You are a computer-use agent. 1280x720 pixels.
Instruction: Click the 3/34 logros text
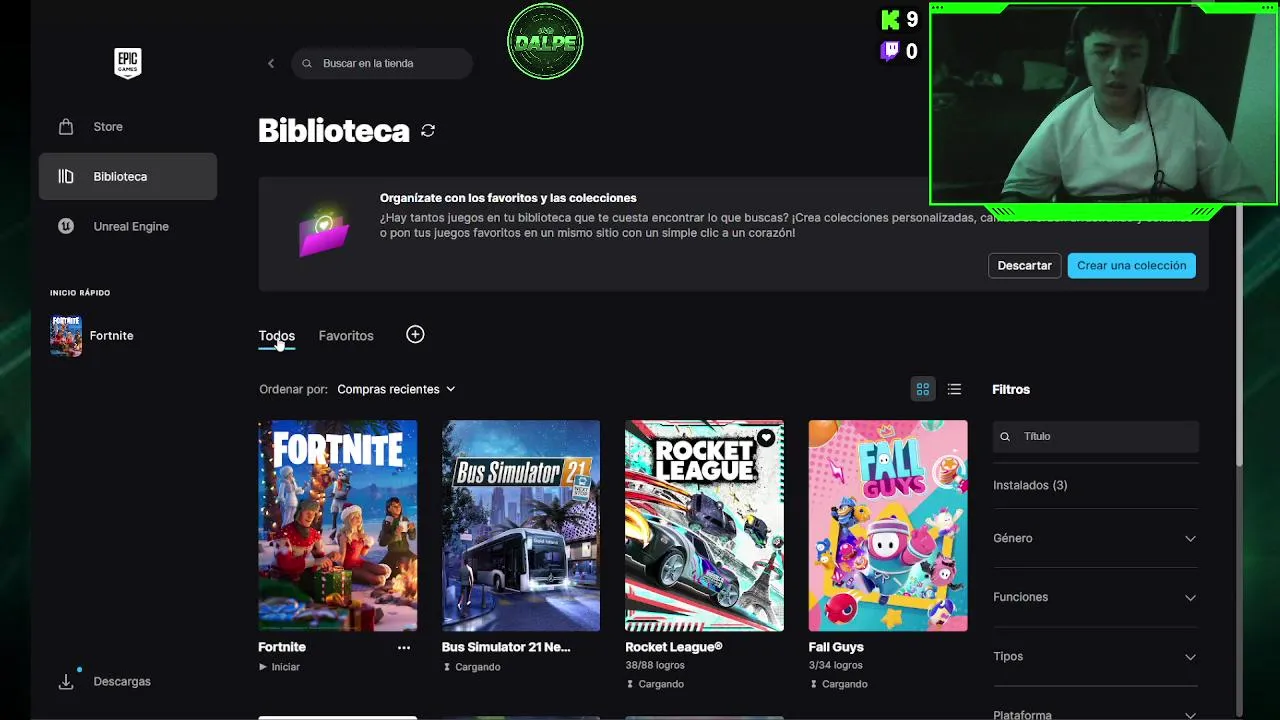point(836,665)
